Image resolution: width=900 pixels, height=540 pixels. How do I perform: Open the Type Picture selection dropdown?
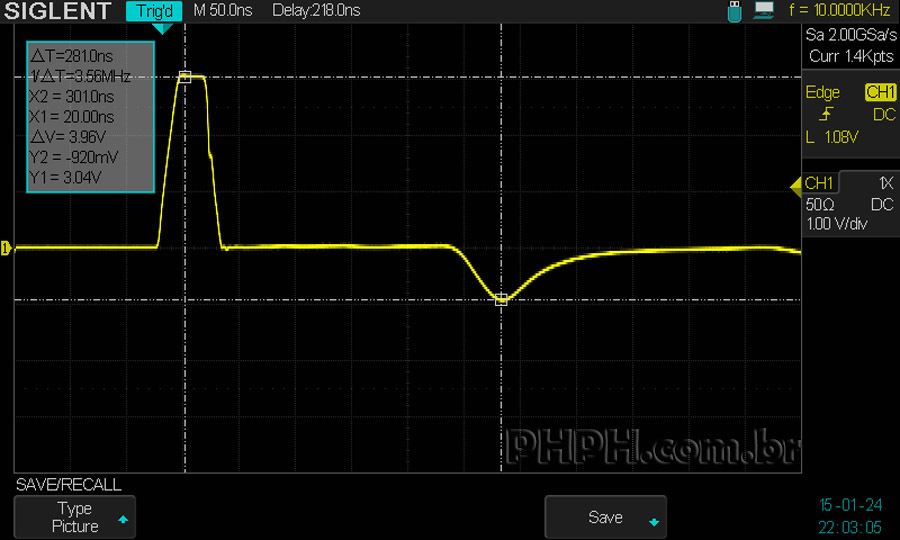pyautogui.click(x=76, y=517)
